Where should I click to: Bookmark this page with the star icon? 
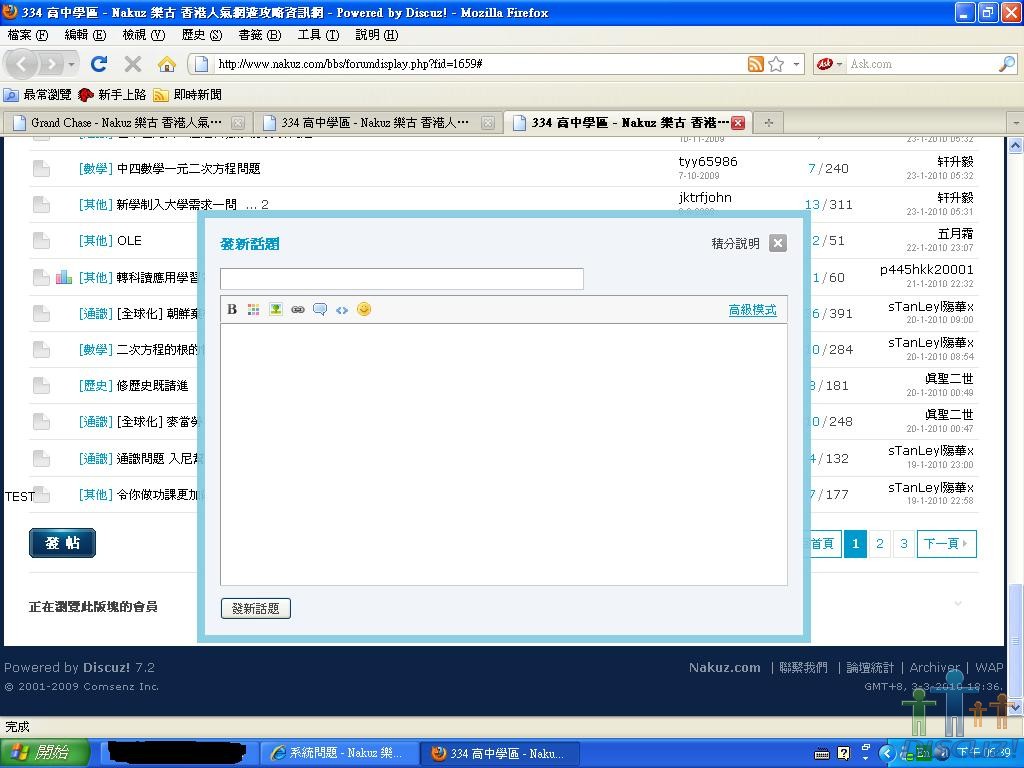pos(776,64)
